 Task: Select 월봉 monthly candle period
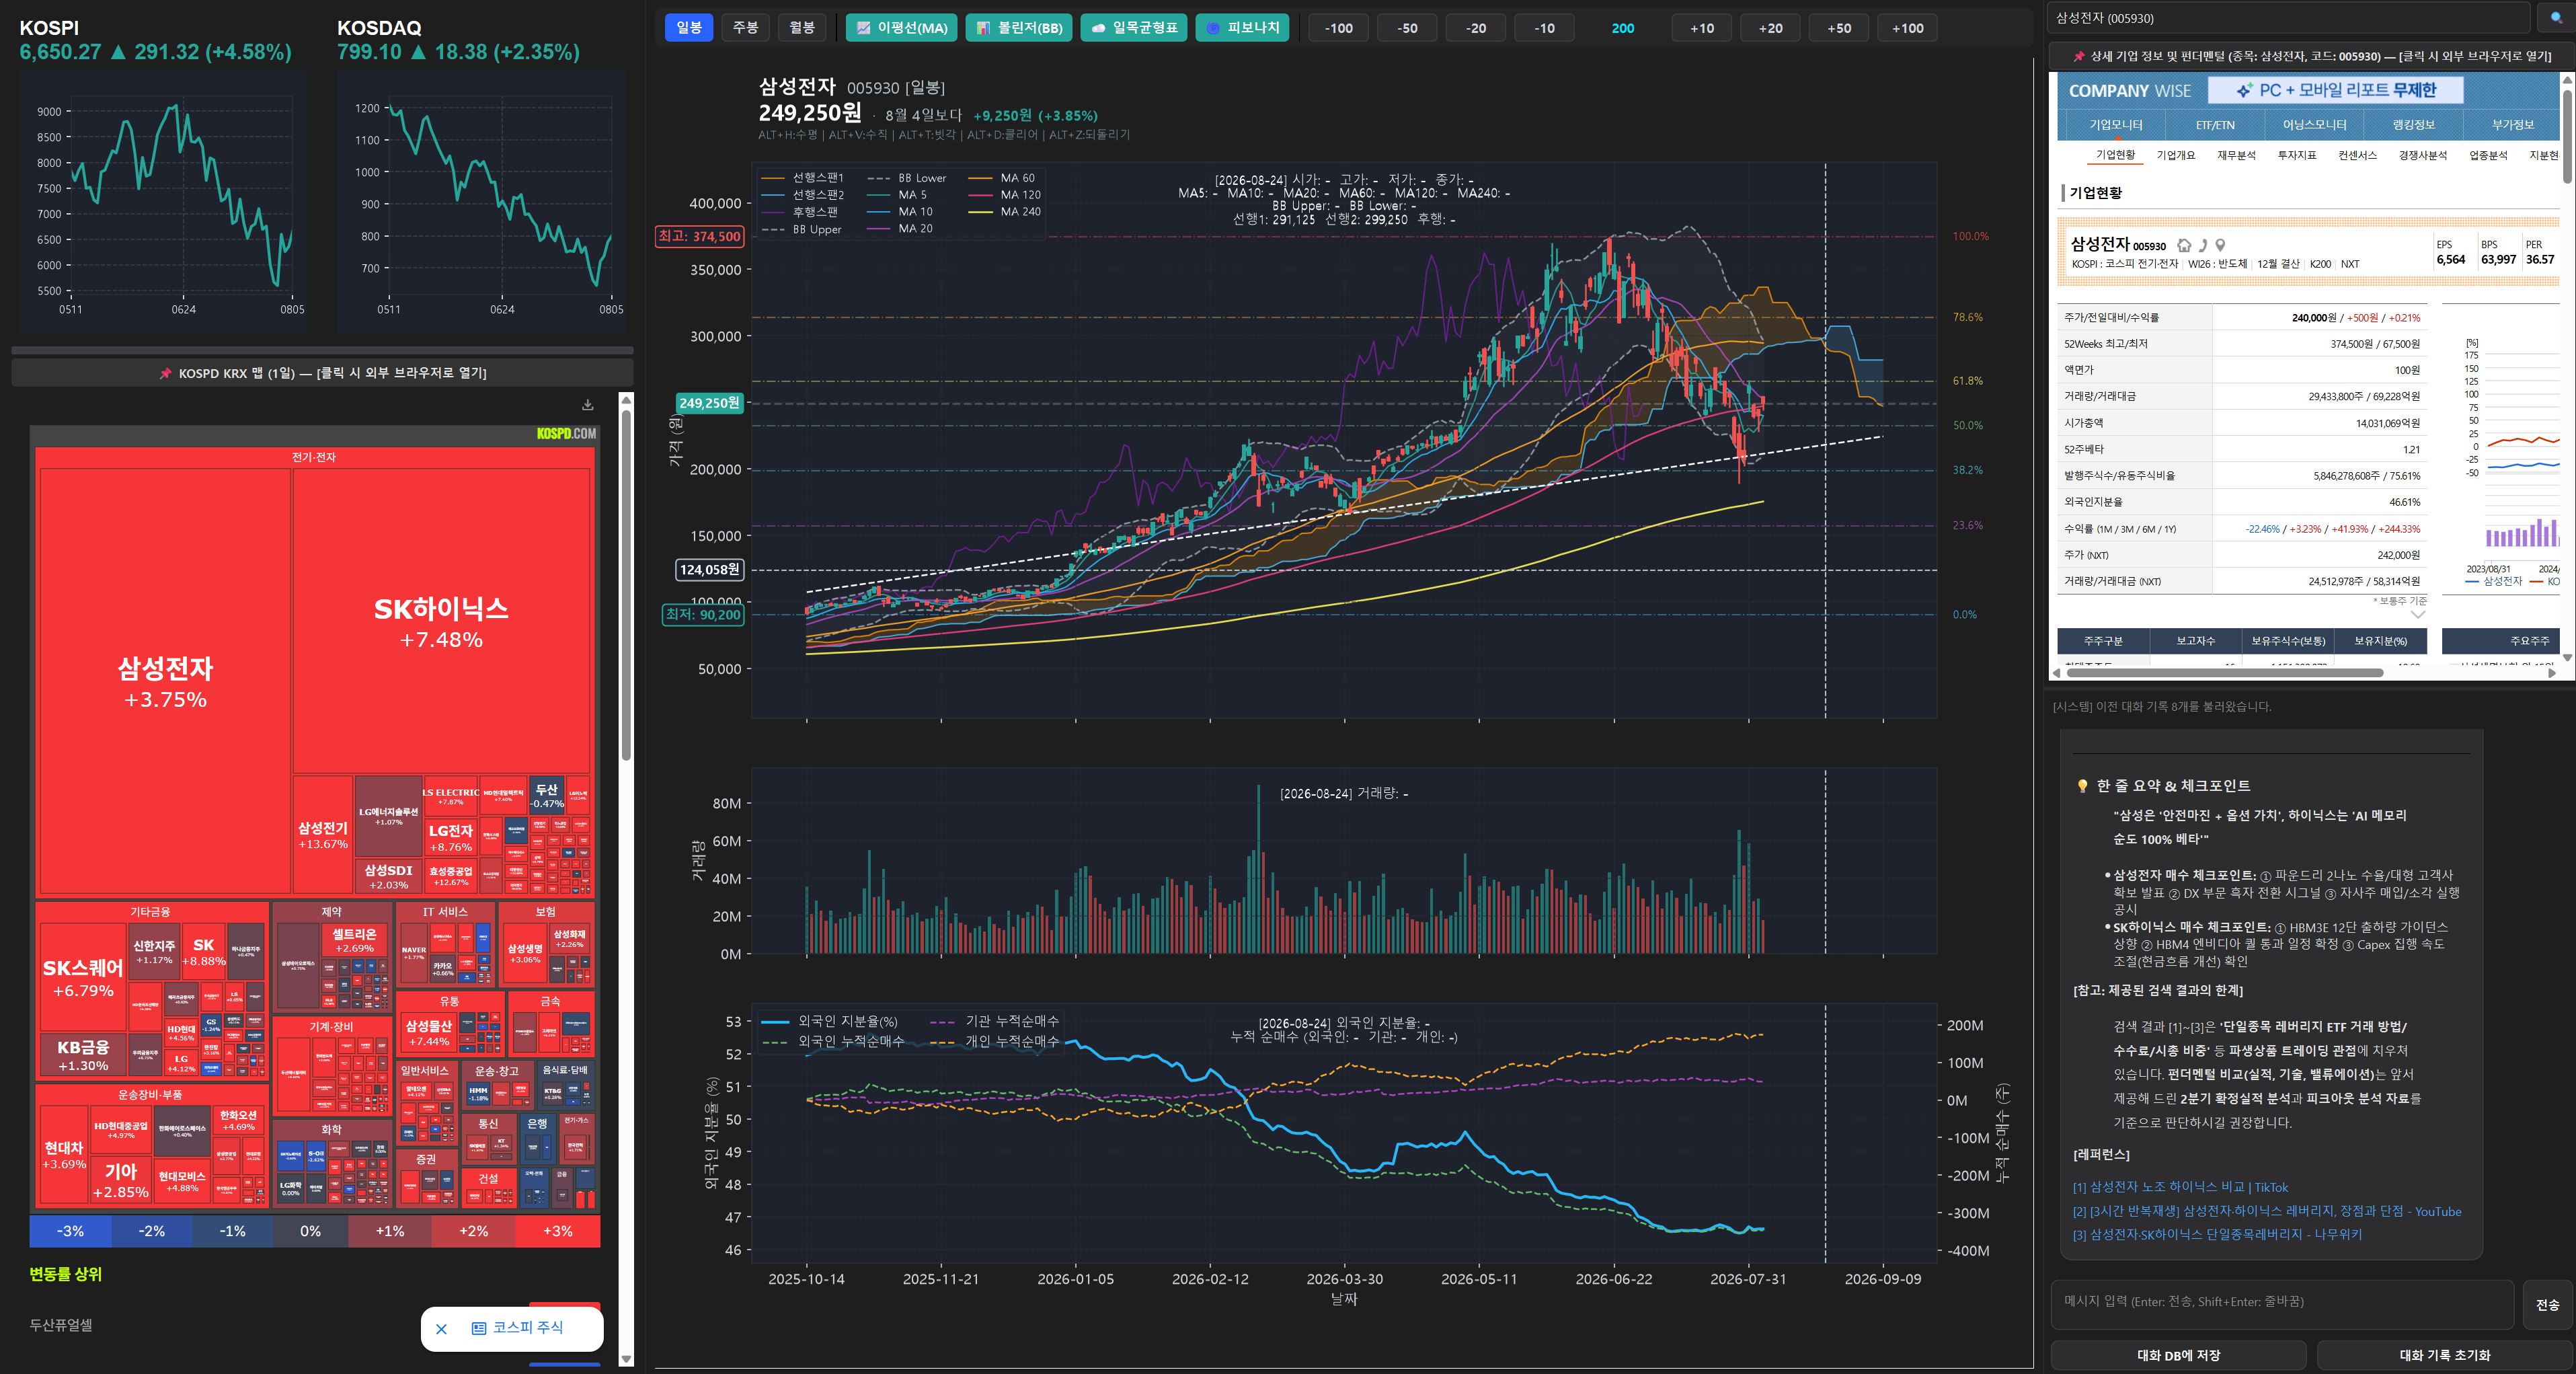[x=802, y=28]
